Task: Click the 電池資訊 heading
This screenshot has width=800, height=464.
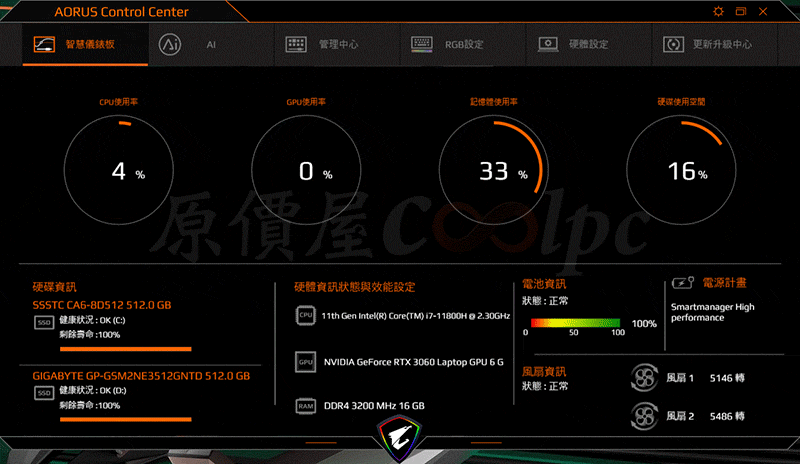Action: [x=544, y=284]
